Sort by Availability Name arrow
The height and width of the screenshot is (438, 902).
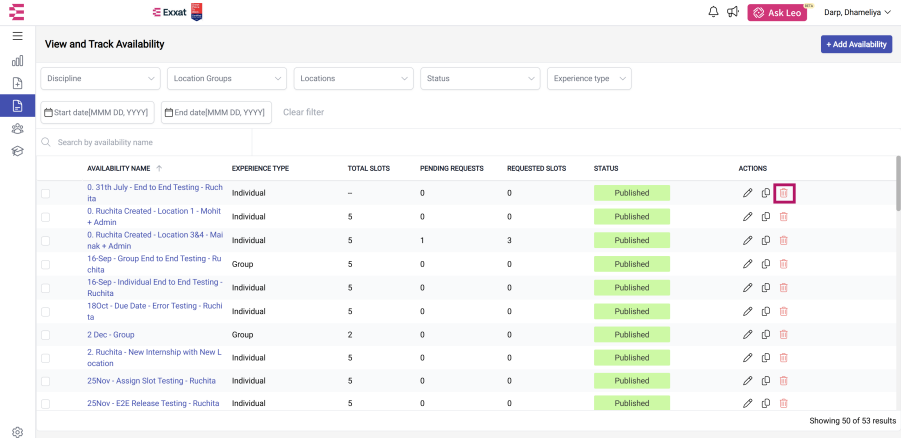[159, 169]
